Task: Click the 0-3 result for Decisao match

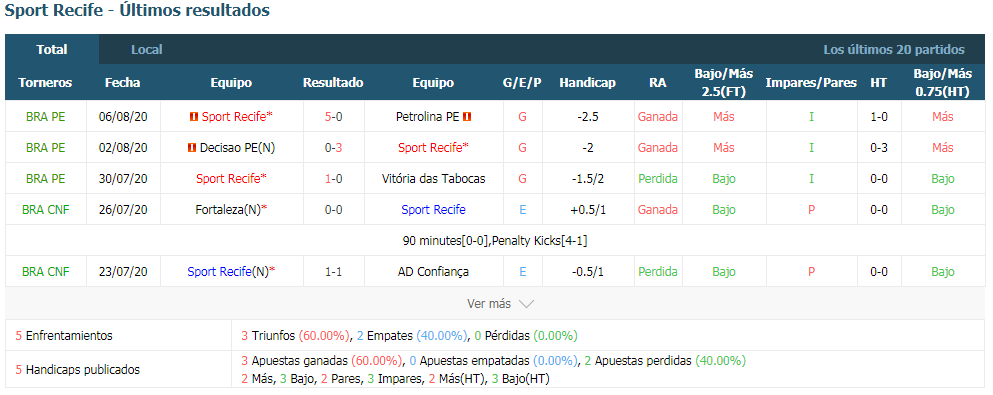Action: pos(333,147)
